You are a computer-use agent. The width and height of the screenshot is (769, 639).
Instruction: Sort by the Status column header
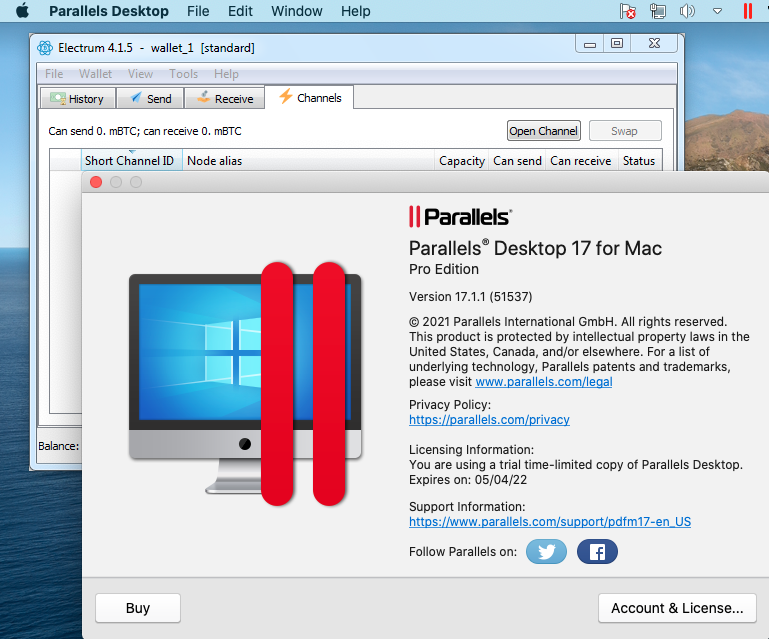(x=639, y=160)
